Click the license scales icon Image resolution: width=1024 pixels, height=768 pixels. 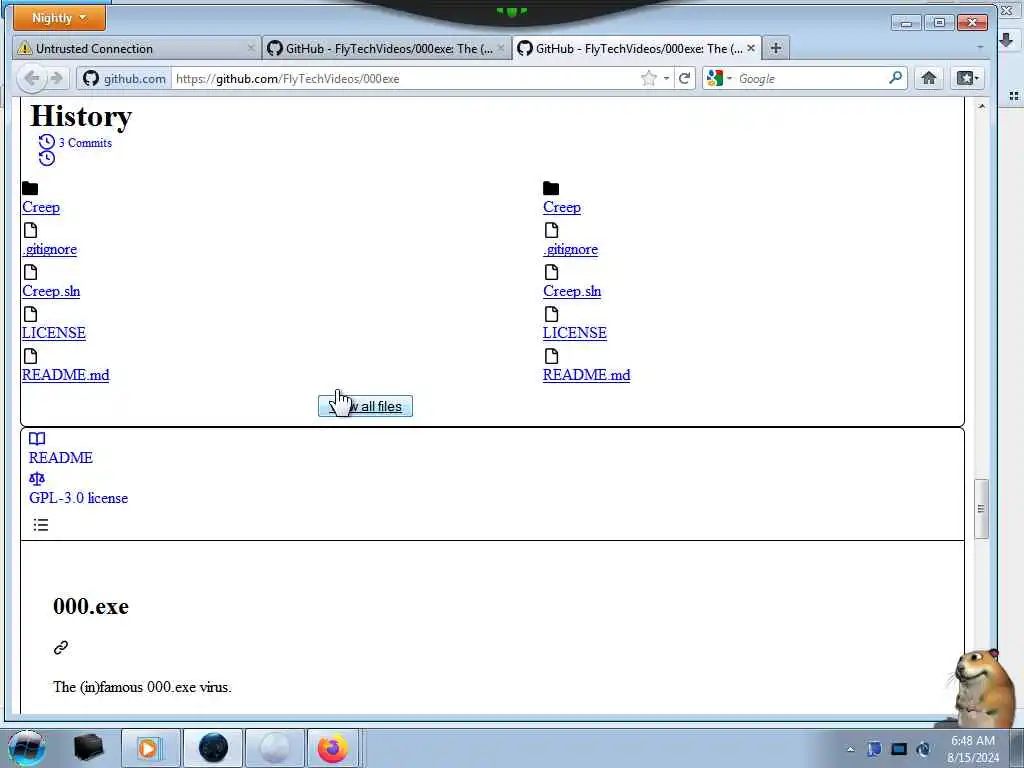coord(37,479)
